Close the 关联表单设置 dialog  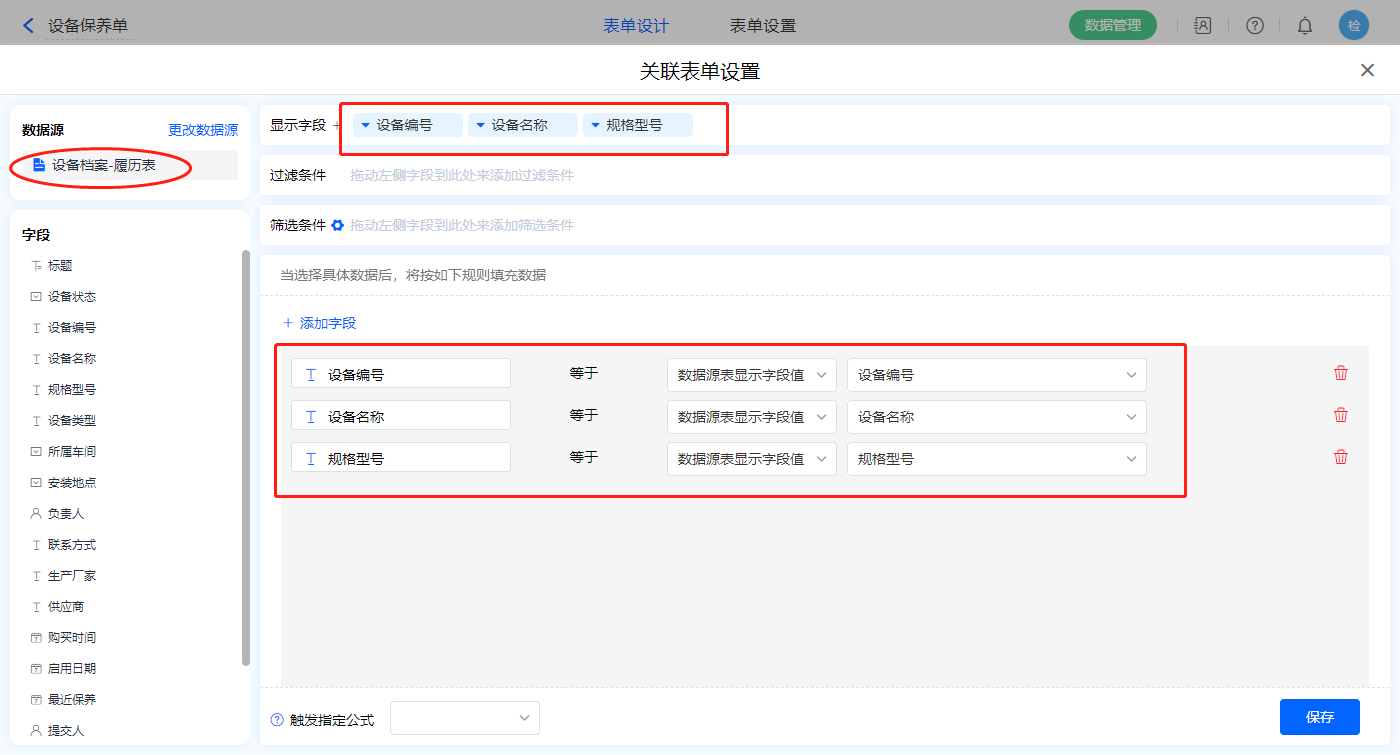[1367, 70]
